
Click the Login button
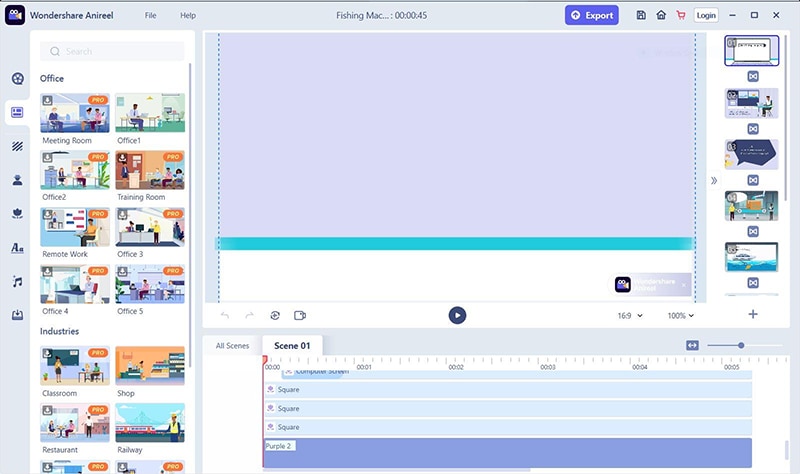(x=706, y=15)
